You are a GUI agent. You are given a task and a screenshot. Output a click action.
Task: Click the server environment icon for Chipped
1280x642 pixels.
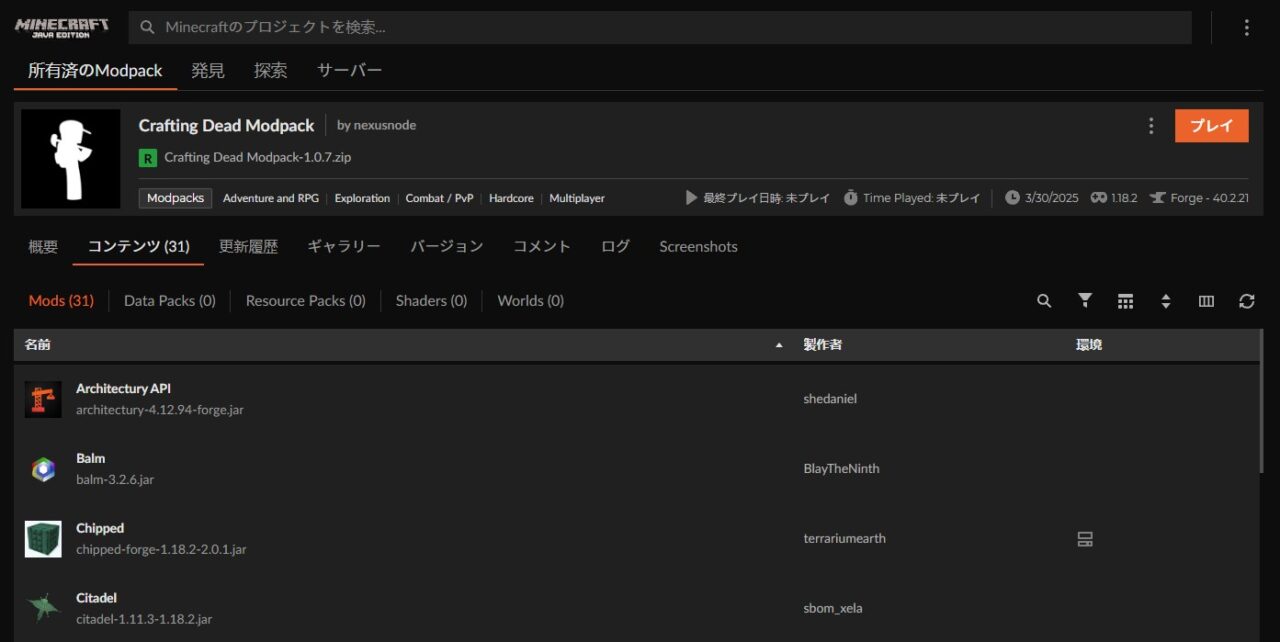tap(1085, 539)
